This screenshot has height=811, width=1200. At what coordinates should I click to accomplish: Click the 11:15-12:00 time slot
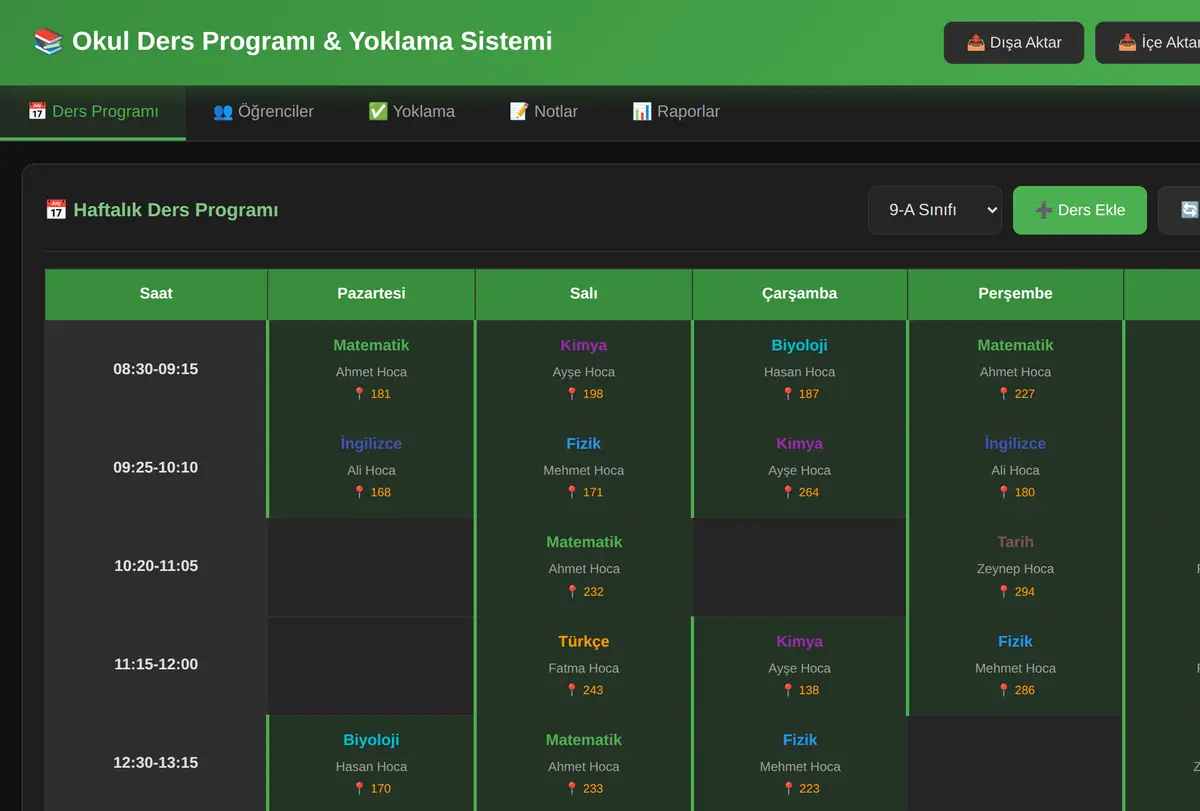coord(156,665)
